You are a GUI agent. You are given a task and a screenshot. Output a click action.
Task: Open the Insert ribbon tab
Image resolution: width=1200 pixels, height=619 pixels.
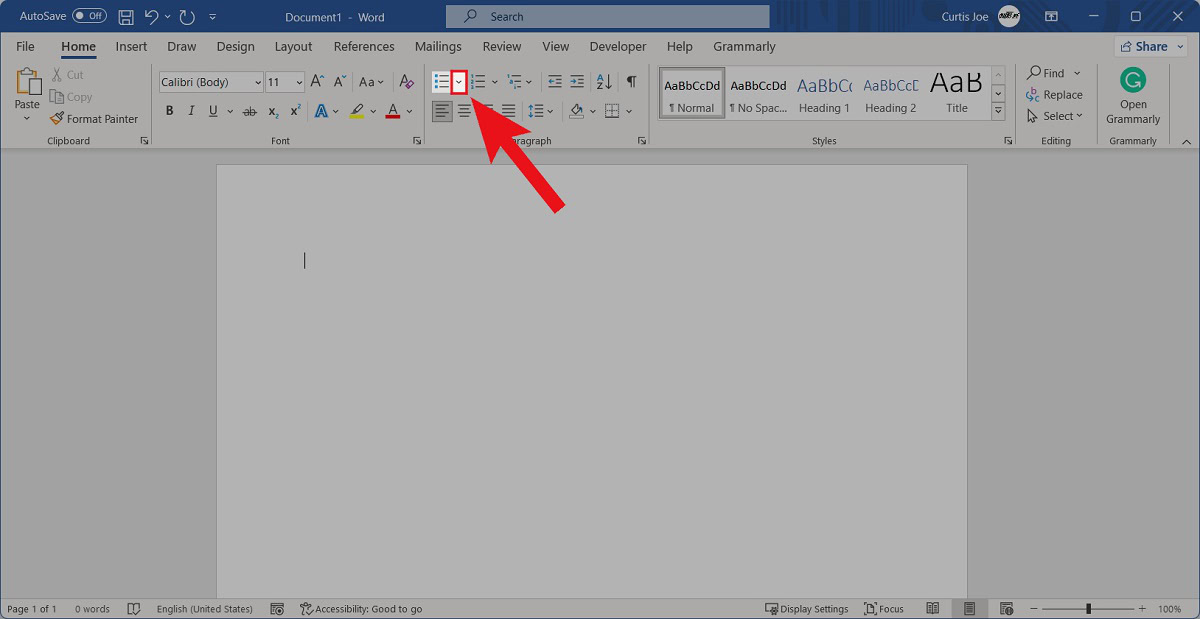point(131,46)
